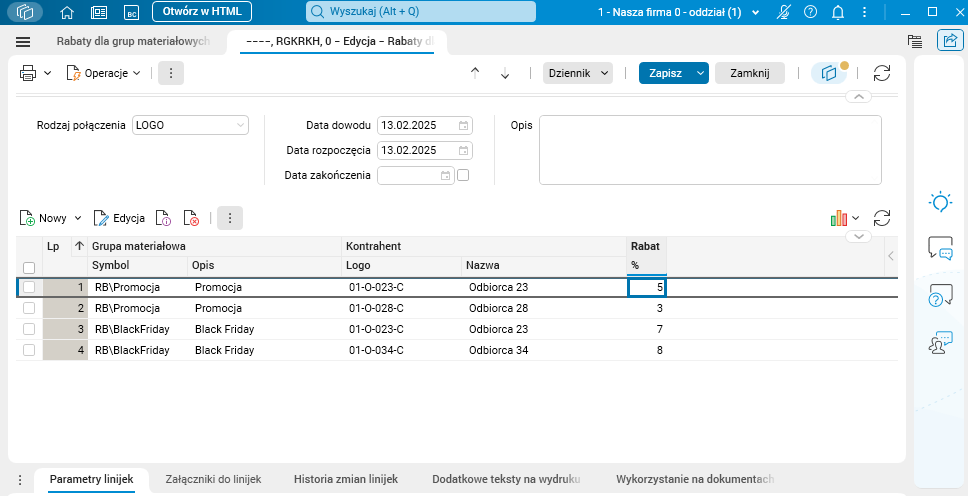Open Dodatkowe teksty na wydruku tab
This screenshot has width=968, height=496.
pos(506,479)
